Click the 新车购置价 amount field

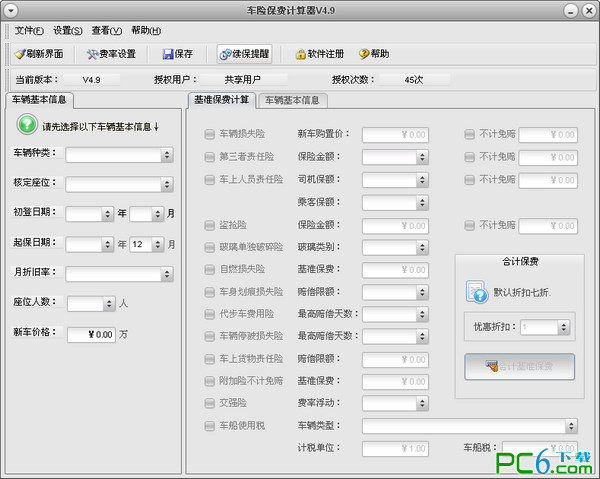pos(395,135)
